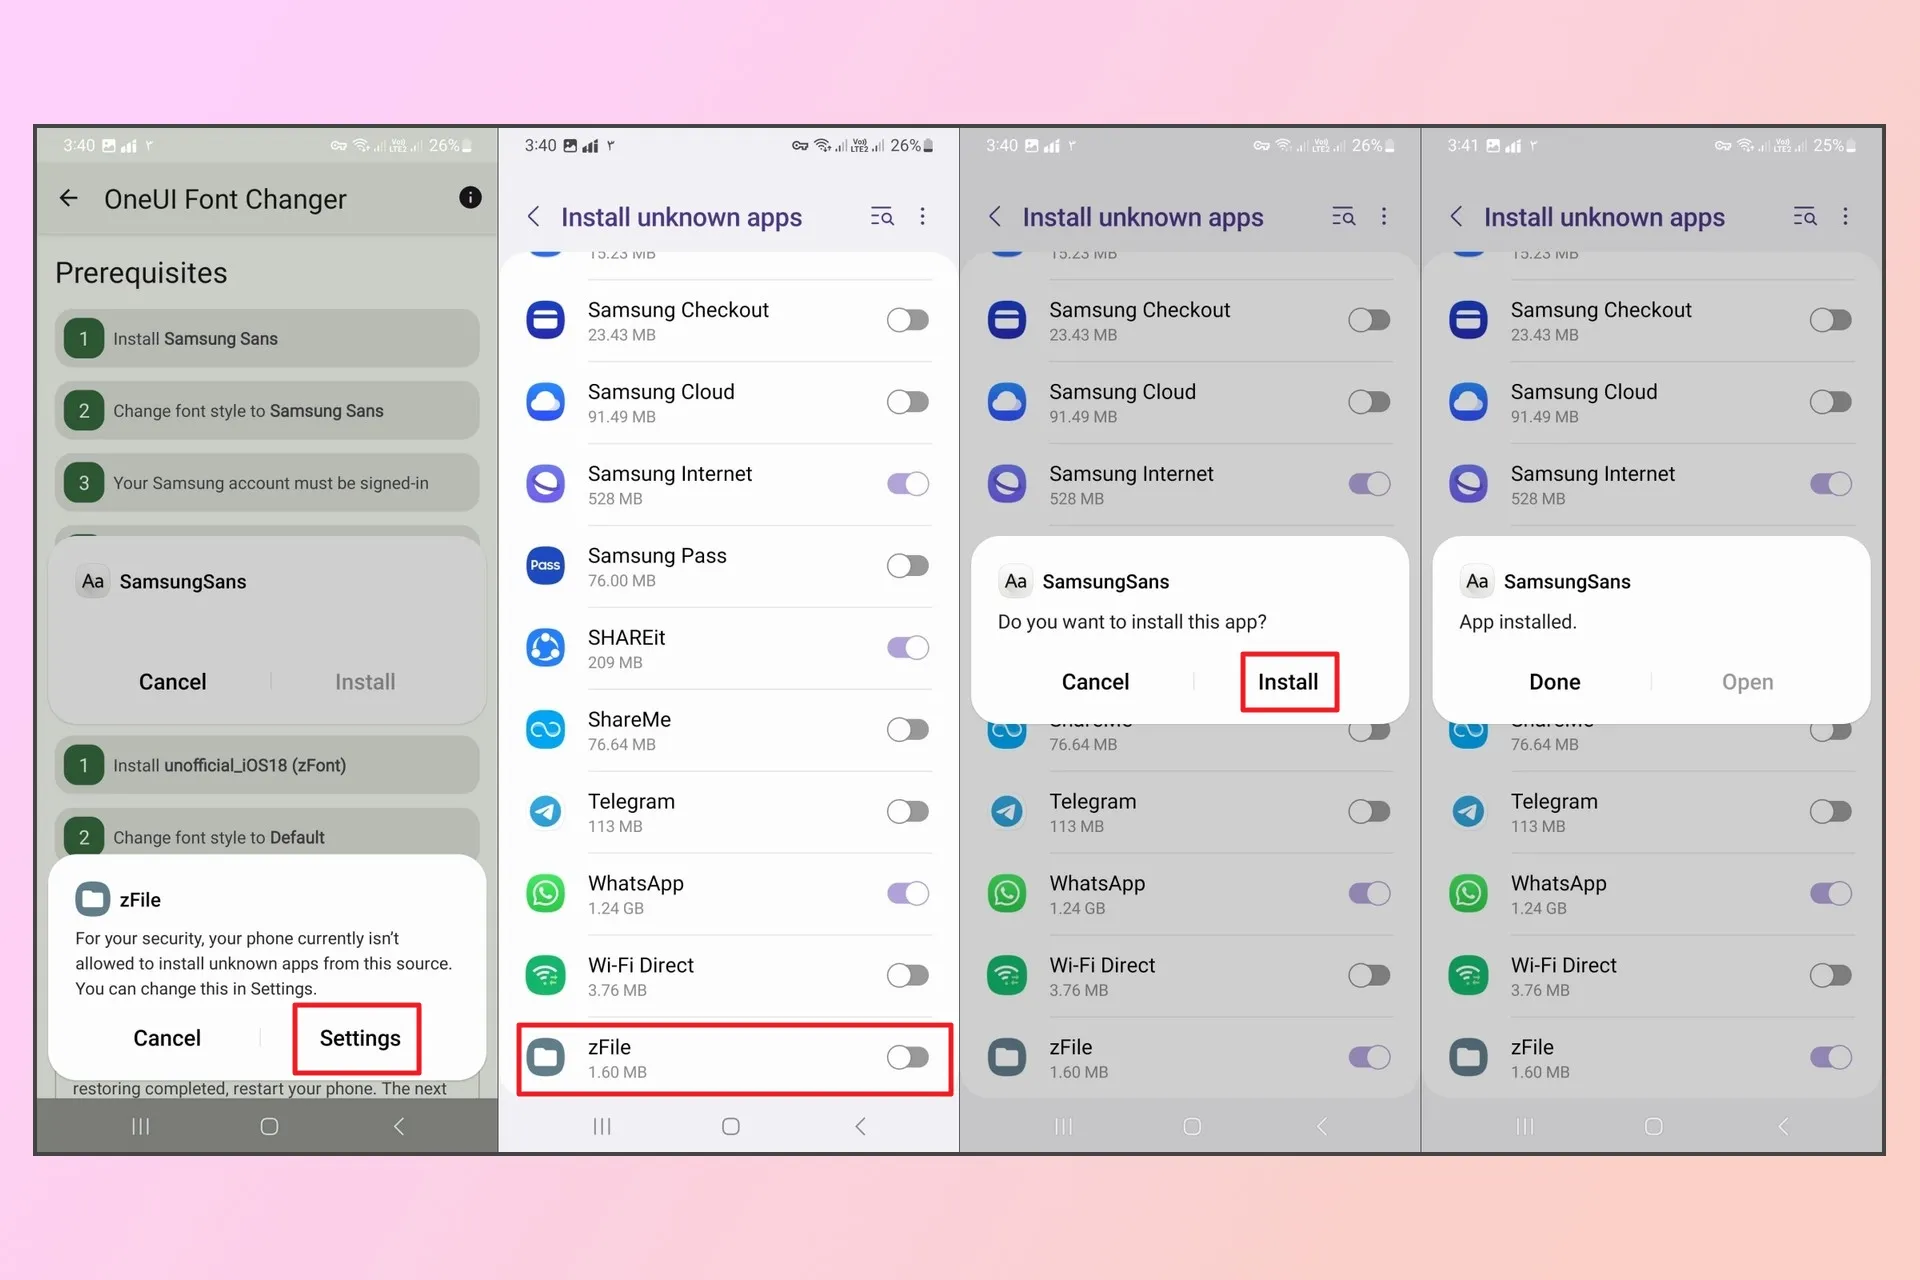Tap 'Install unknown apps' title on the 3:41 screen
The height and width of the screenshot is (1280, 1920).
[x=1604, y=217]
